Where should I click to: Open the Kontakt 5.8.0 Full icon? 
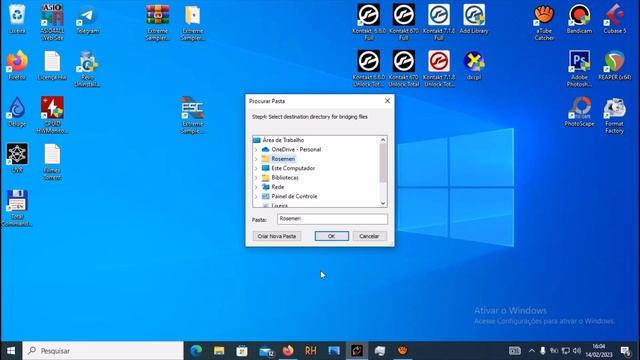coord(369,22)
